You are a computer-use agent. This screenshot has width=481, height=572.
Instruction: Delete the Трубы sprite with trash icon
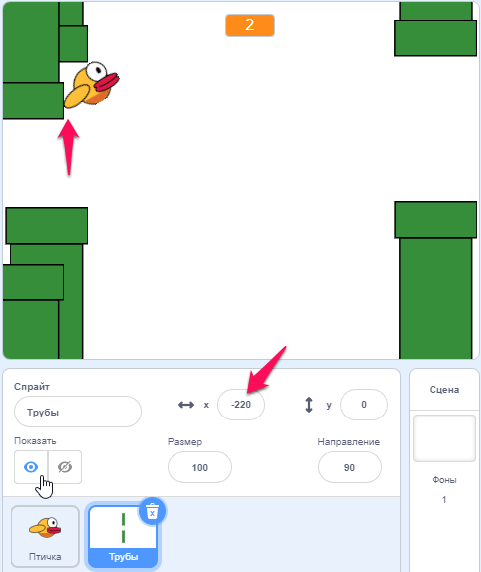click(x=152, y=512)
